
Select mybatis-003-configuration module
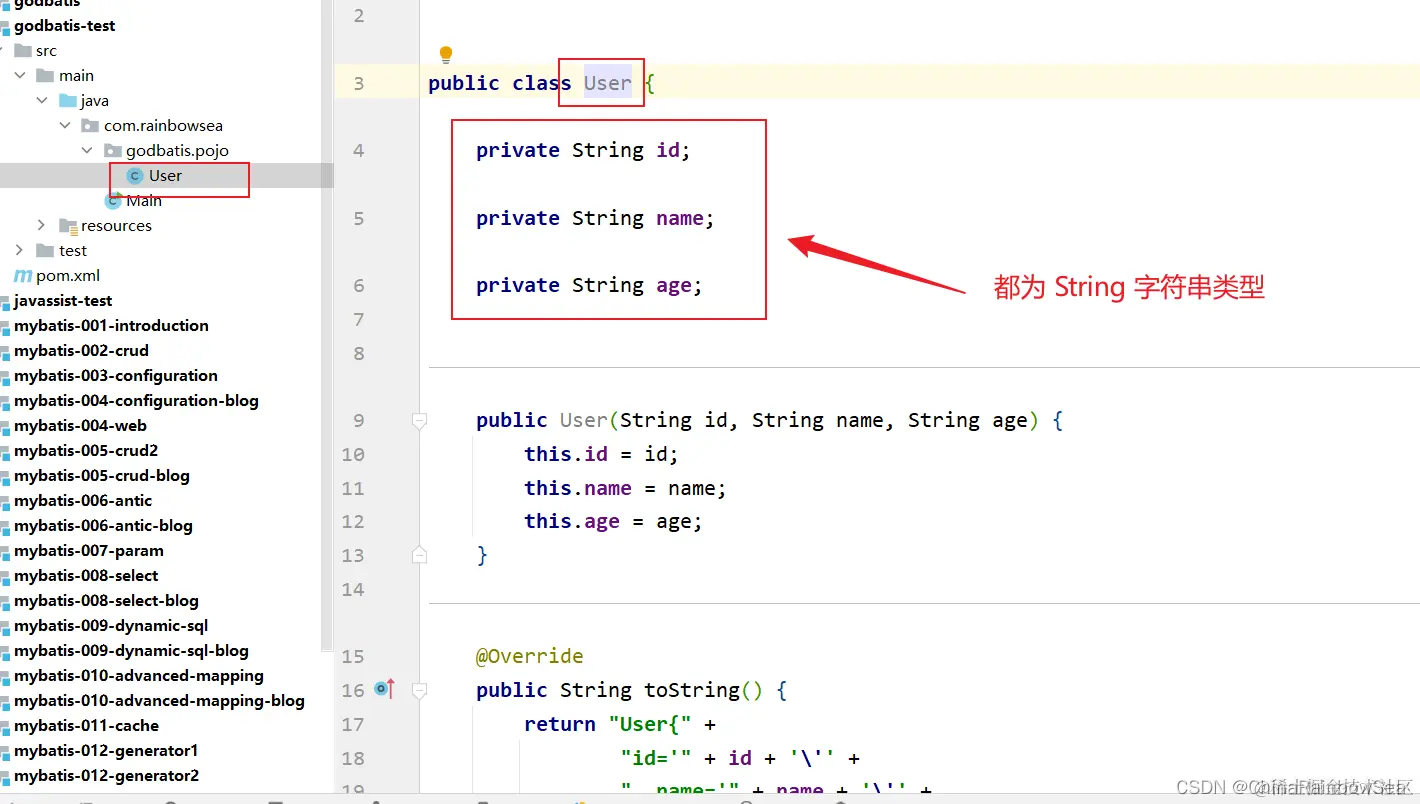[116, 375]
